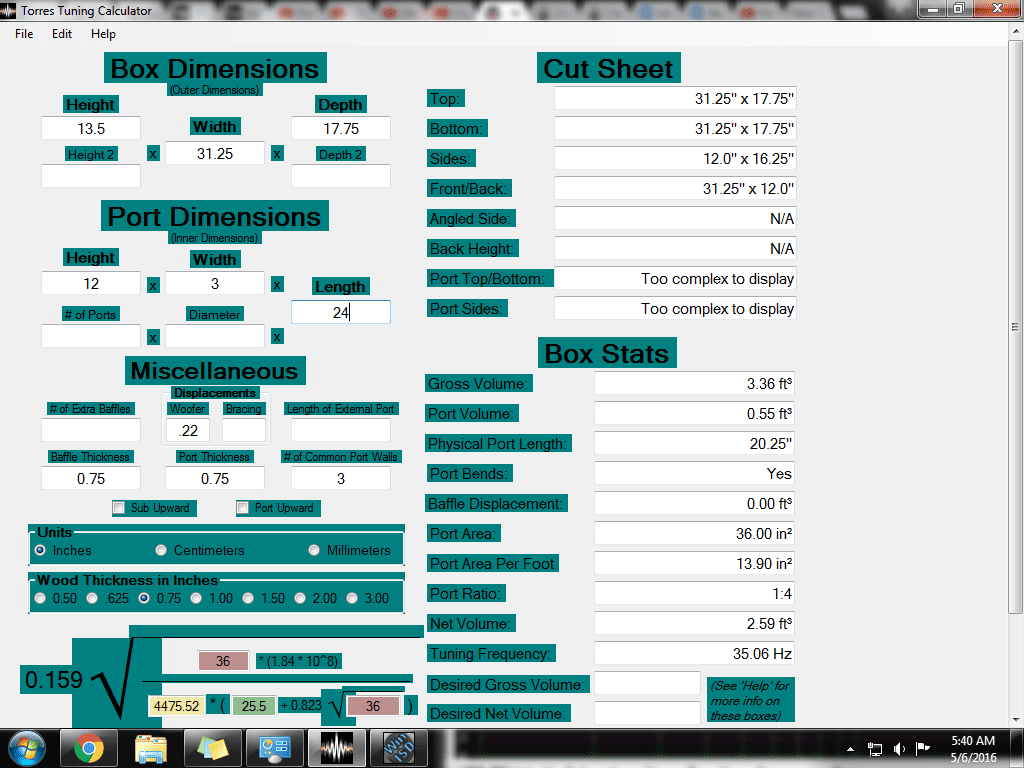Click the Physical Port Length value 20.25"

694,443
